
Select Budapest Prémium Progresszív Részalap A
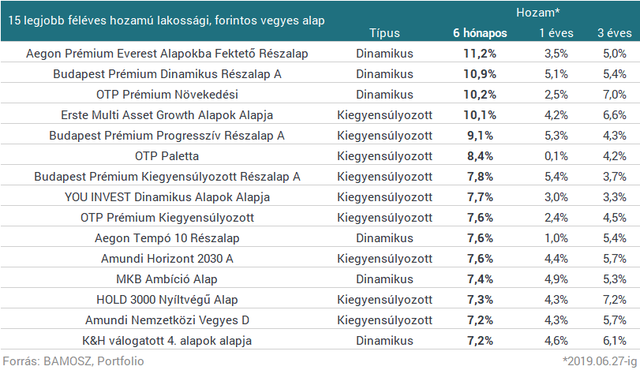pos(167,135)
